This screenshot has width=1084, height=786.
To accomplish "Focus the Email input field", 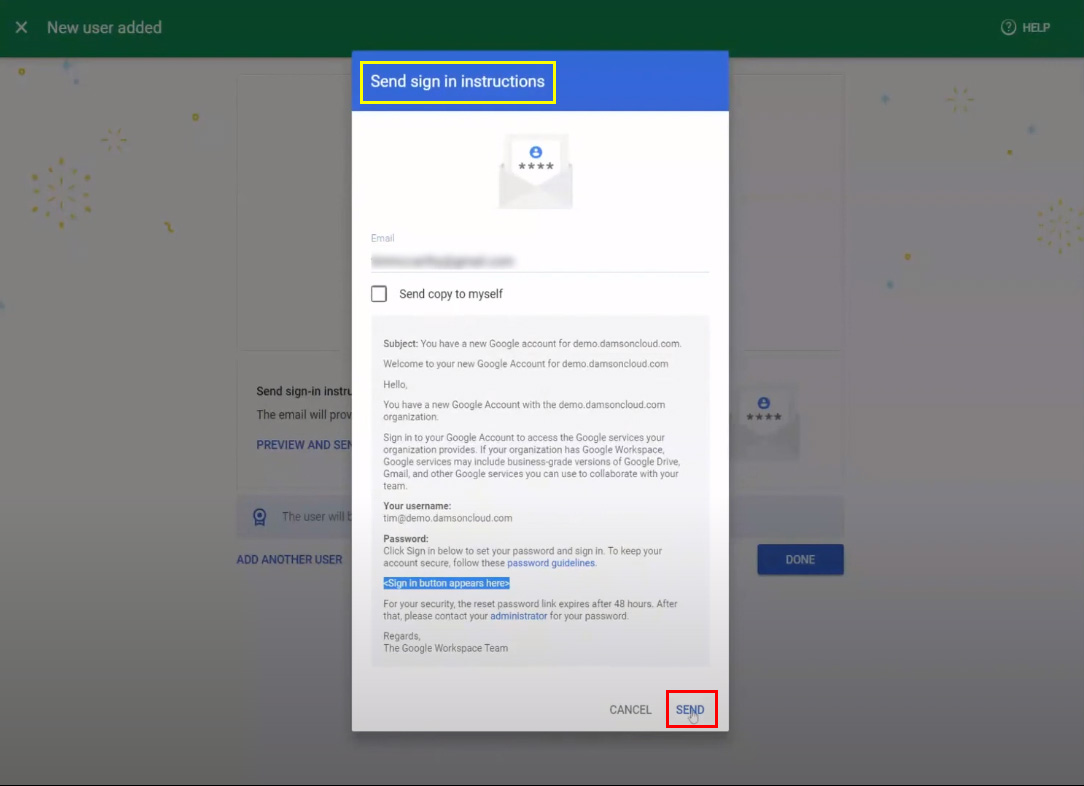I will coord(539,261).
